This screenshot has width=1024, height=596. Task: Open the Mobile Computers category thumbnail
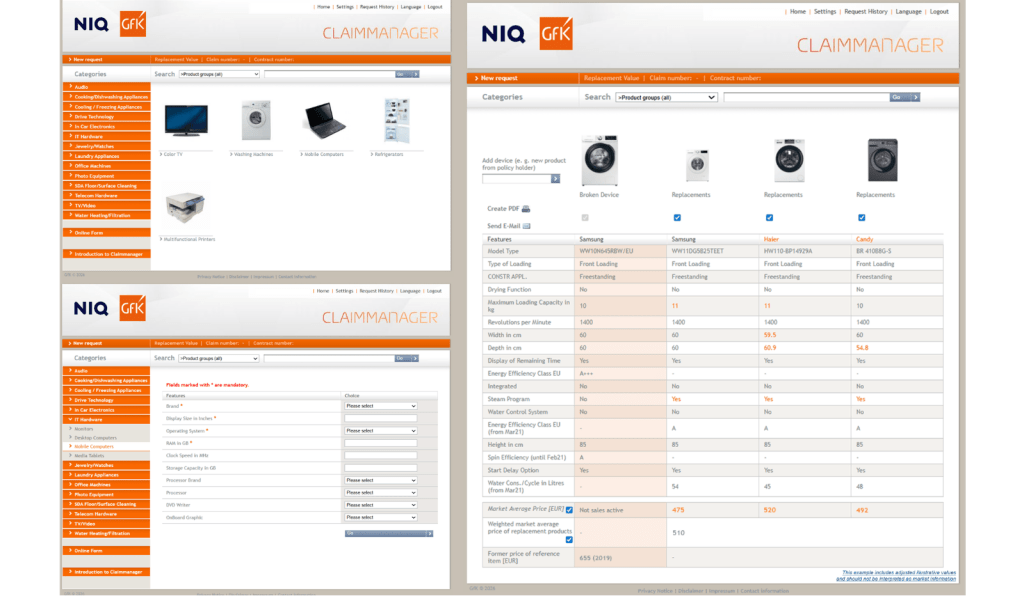point(327,120)
